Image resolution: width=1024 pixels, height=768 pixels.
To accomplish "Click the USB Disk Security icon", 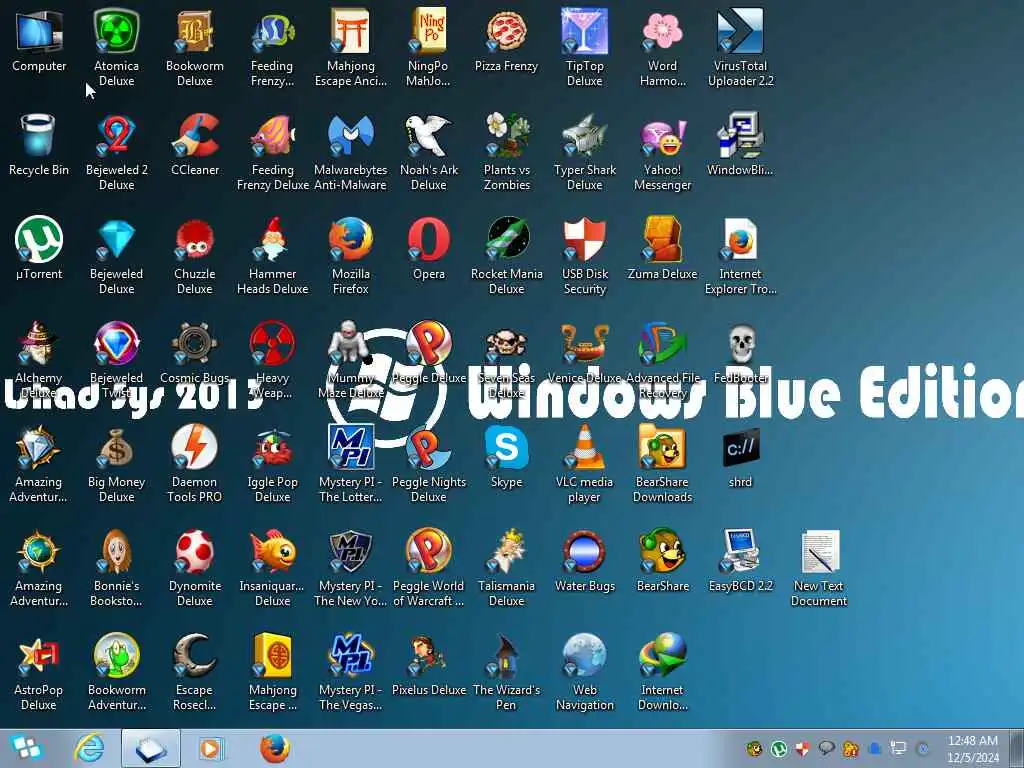I will pos(584,255).
